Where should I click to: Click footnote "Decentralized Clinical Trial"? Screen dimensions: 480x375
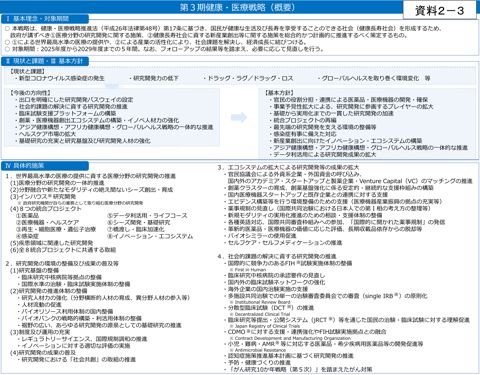coord(260,314)
